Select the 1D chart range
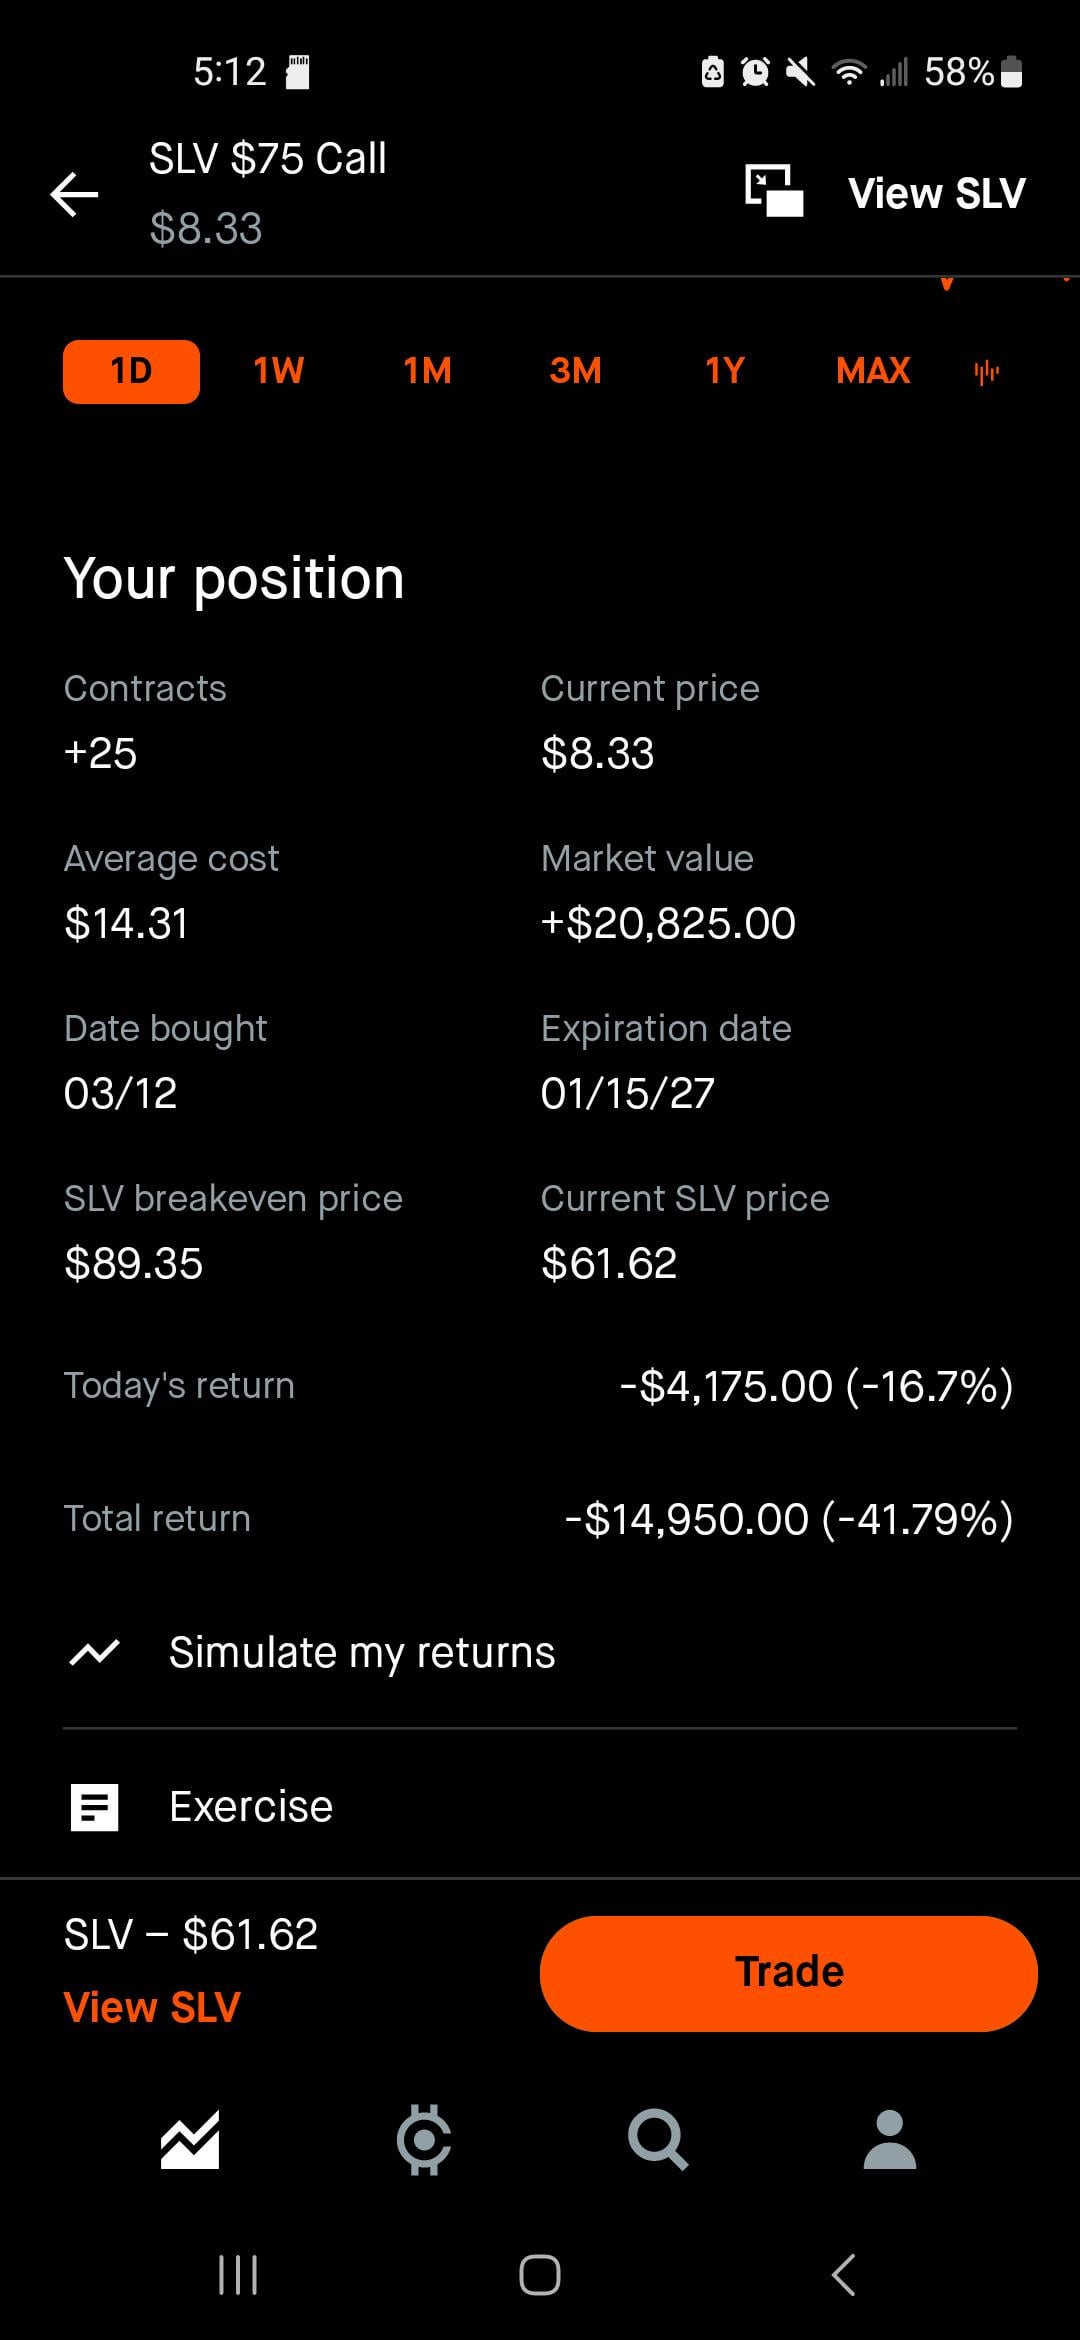Image resolution: width=1080 pixels, height=2340 pixels. point(131,372)
